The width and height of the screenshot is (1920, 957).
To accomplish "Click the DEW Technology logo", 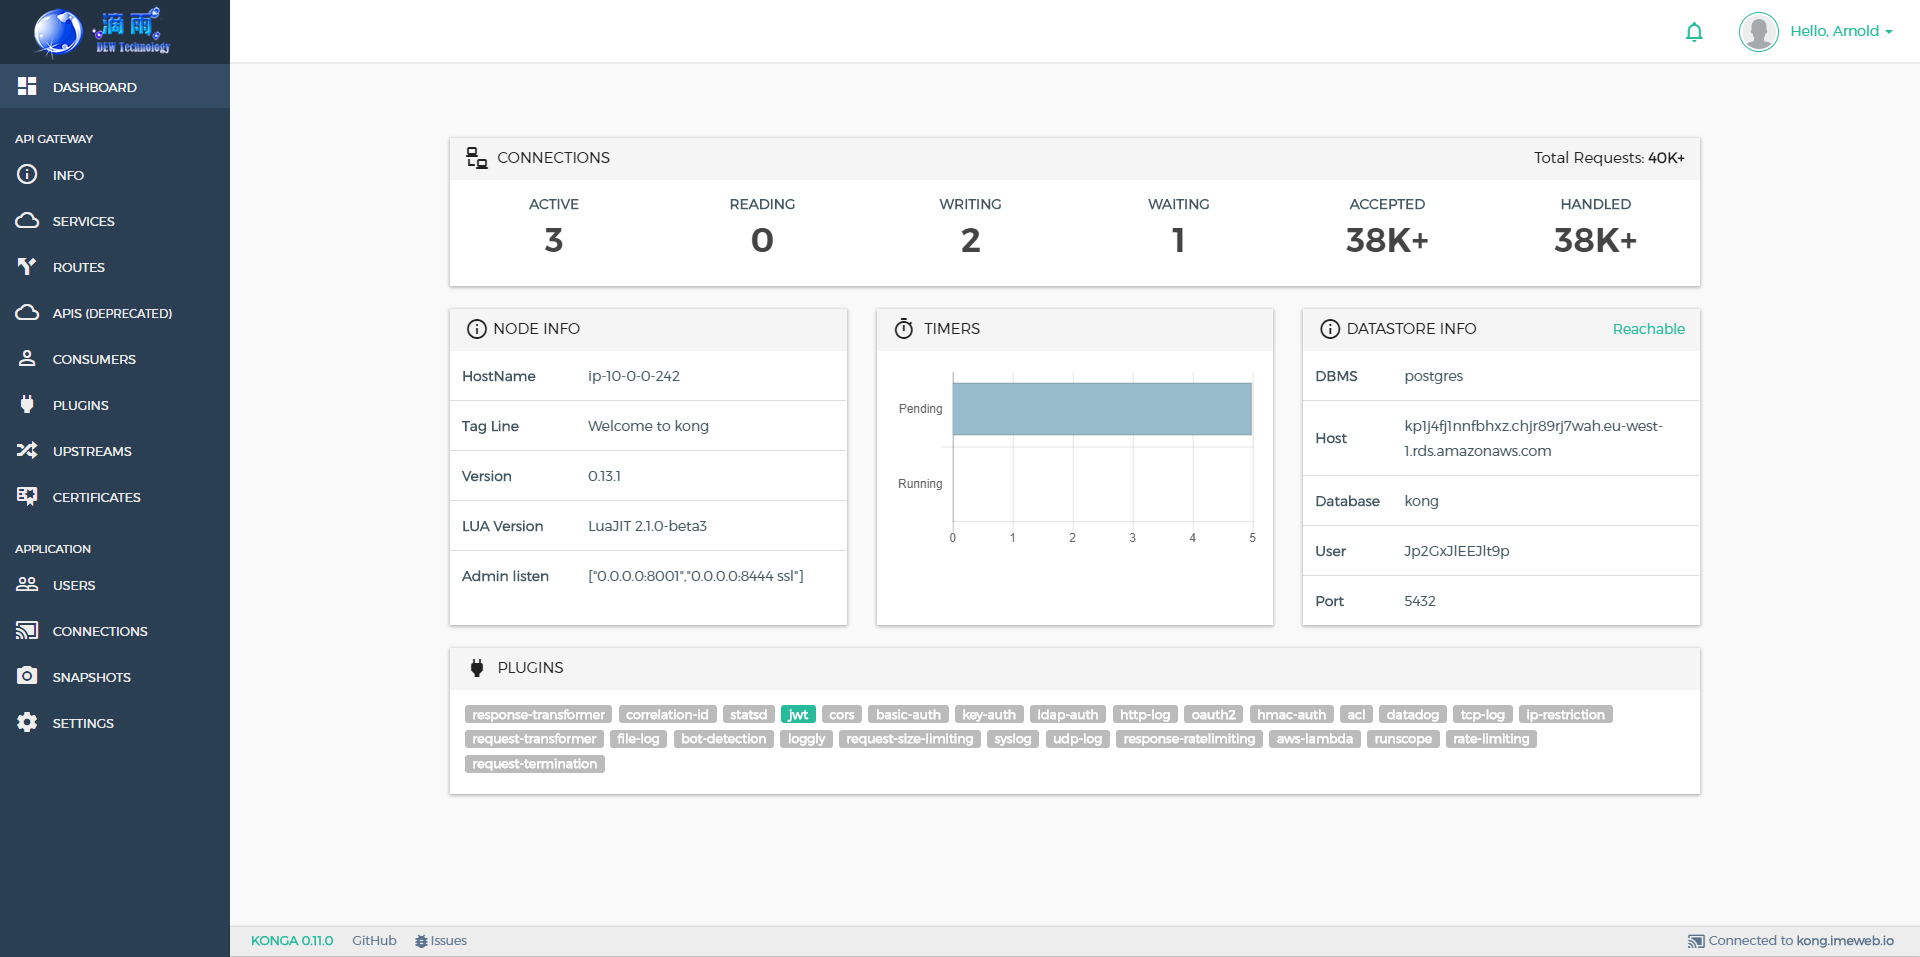I will click(x=102, y=31).
